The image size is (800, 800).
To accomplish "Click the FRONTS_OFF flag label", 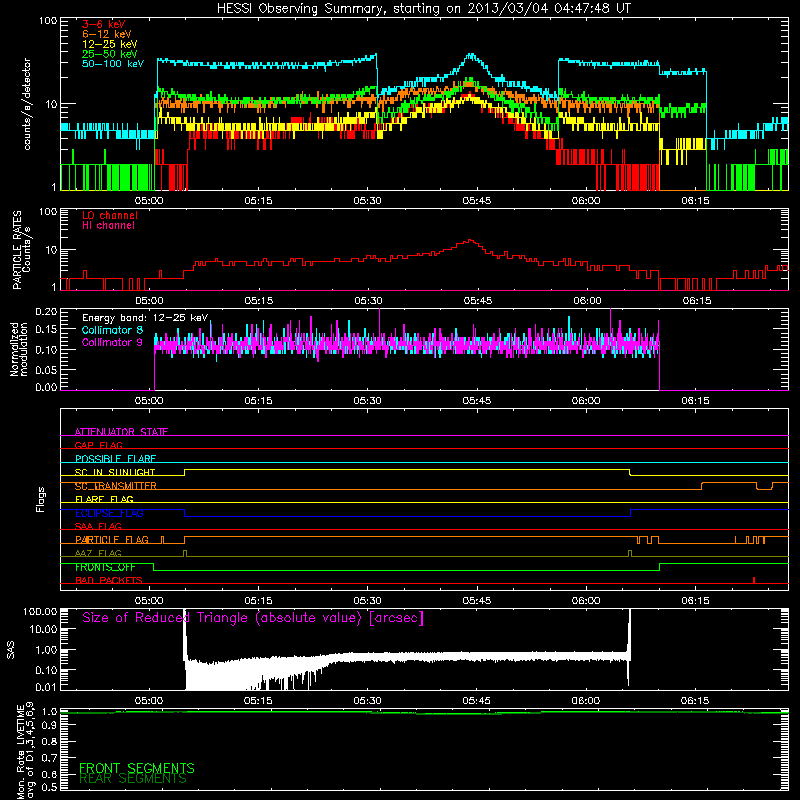I will pyautogui.click(x=105, y=567).
